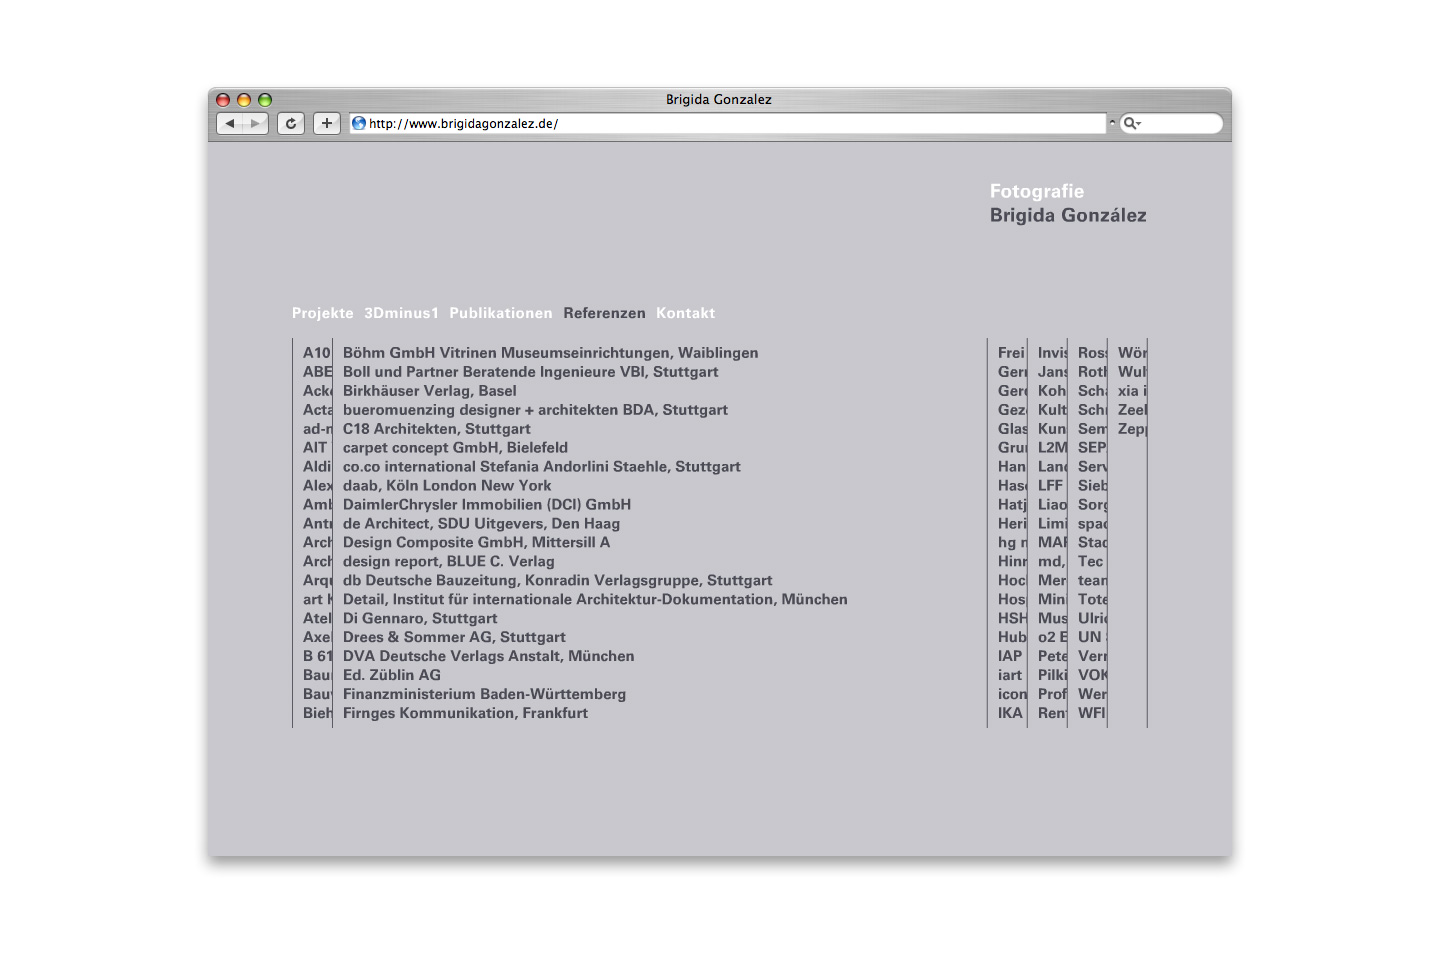This screenshot has height=960, width=1440.
Task: Select co.co international Stefania Andorlini Staehle
Action: [x=542, y=467]
